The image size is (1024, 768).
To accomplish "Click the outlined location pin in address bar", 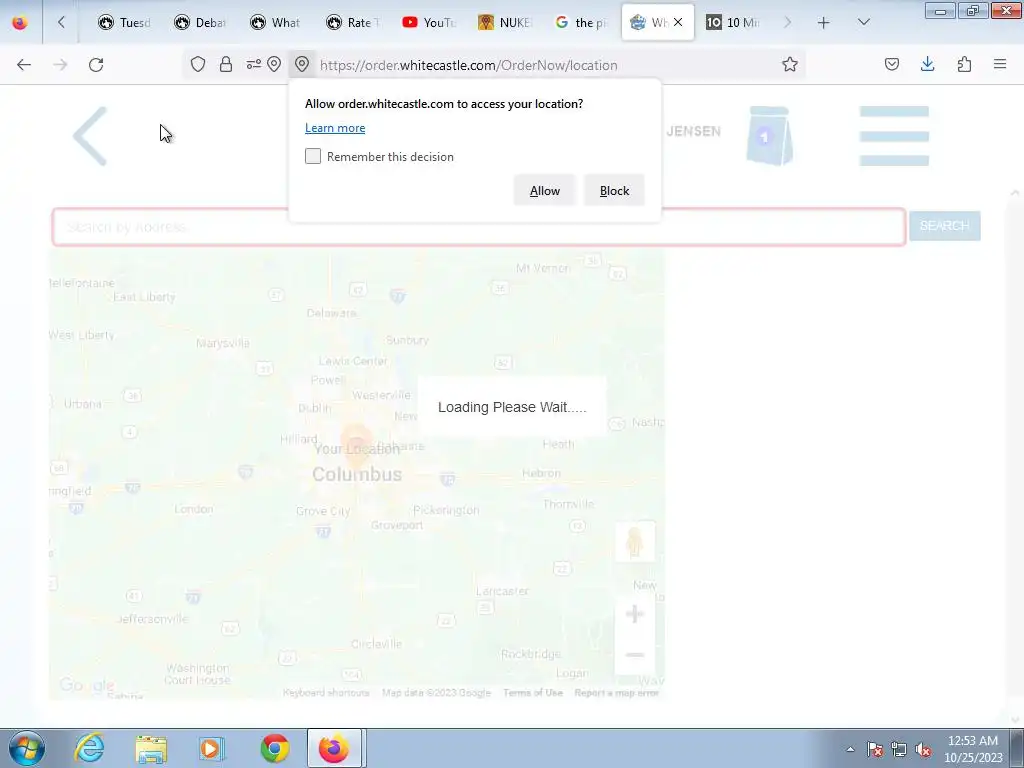I will [x=274, y=64].
